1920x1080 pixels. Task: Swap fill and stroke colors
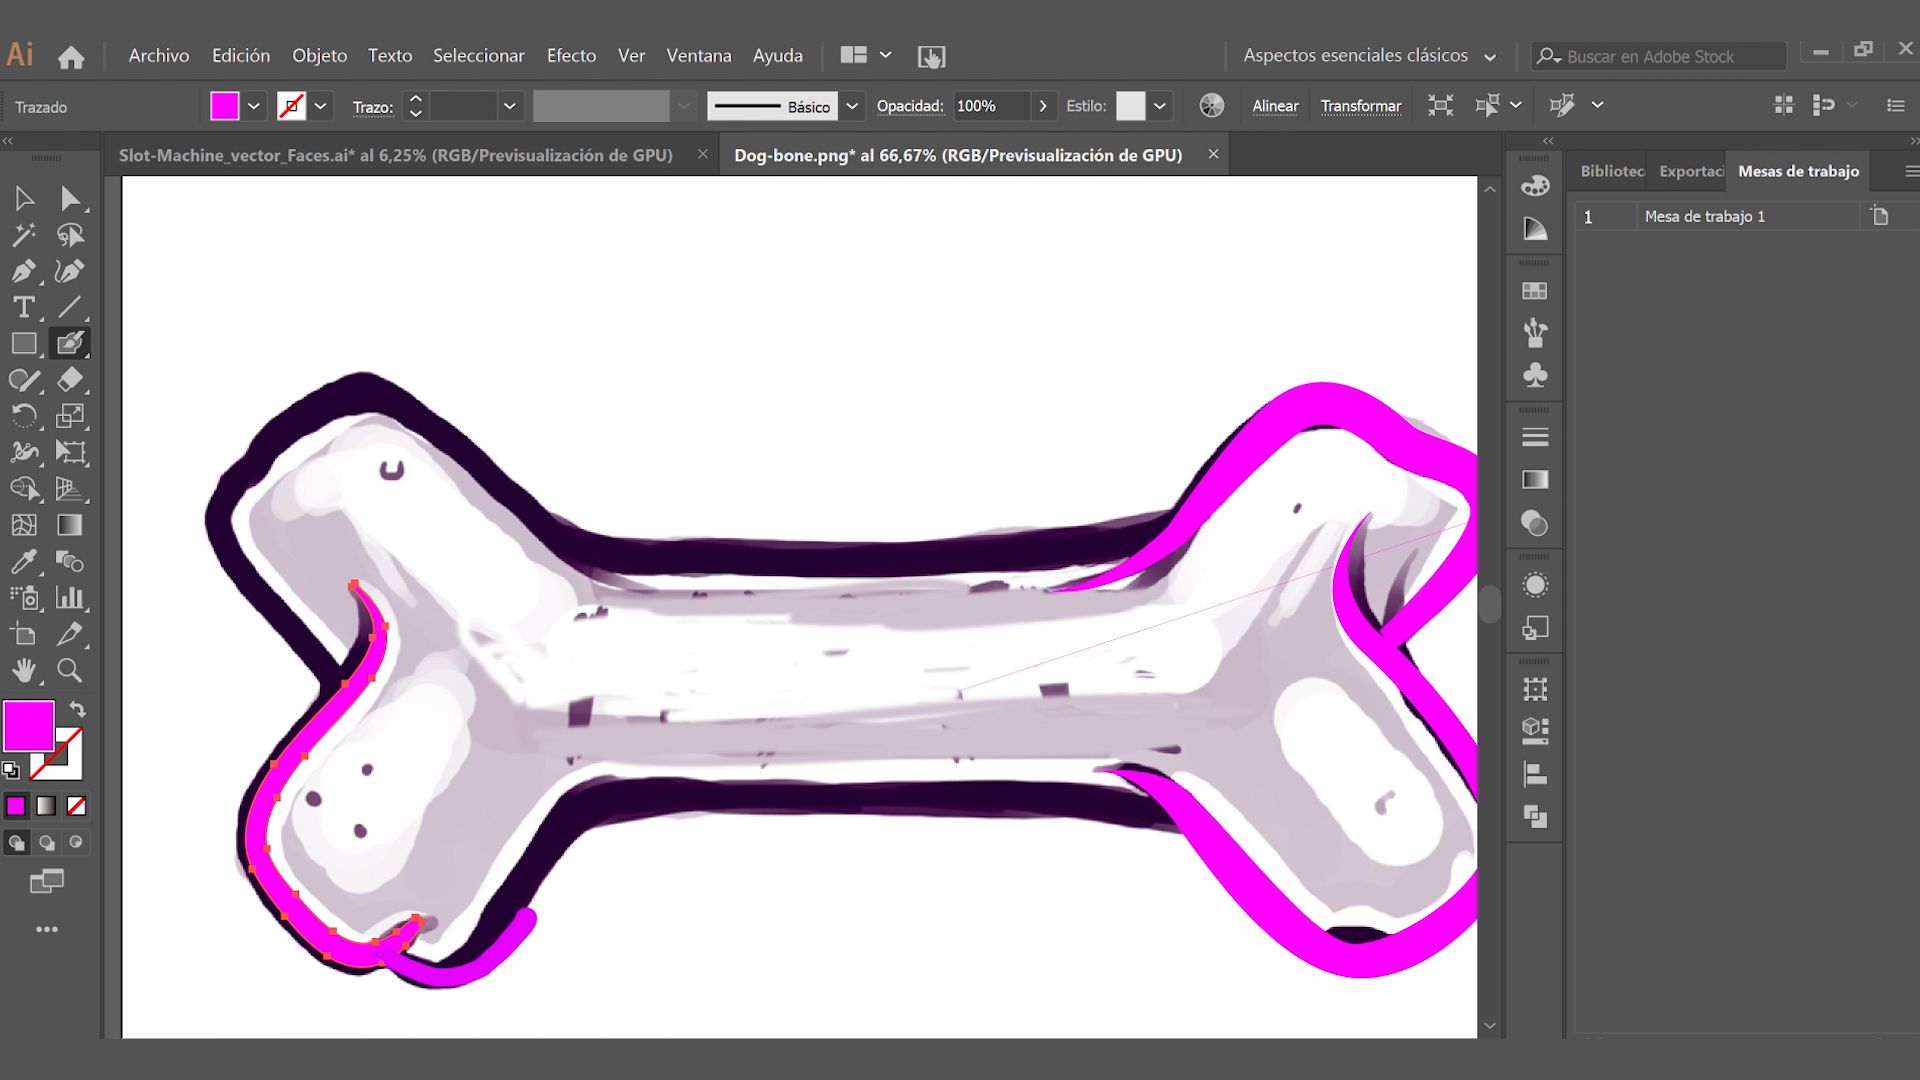click(x=77, y=708)
